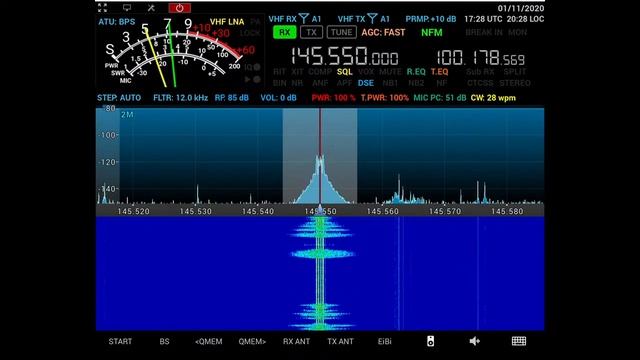Enable the Sub RX receiver

(480, 72)
